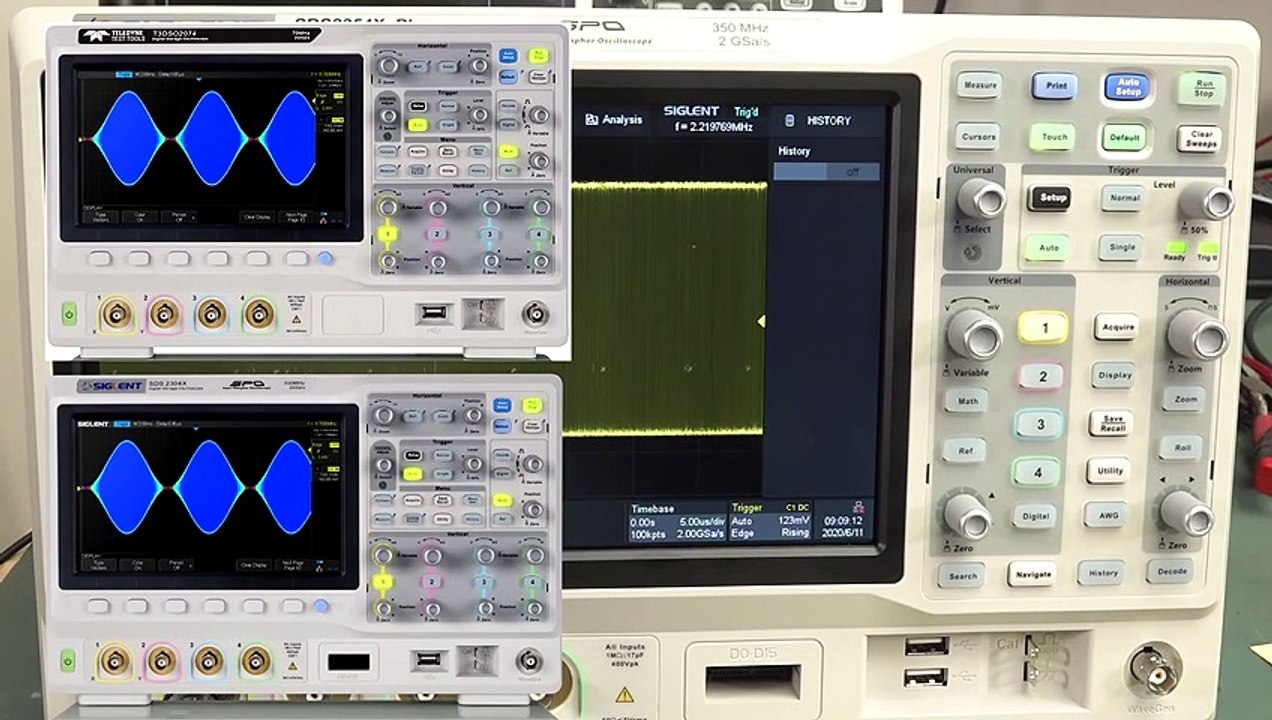Toggle the Touch screen button
The height and width of the screenshot is (720, 1272).
[x=1054, y=138]
